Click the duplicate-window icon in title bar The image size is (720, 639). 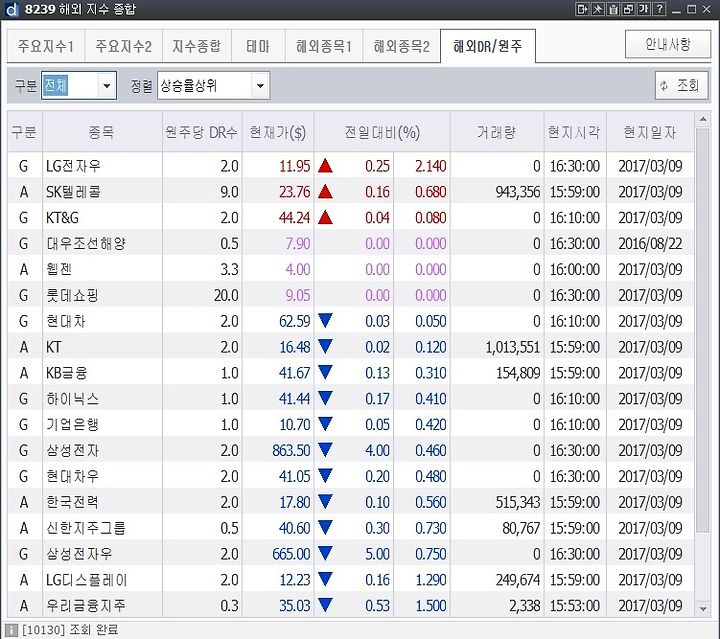[629, 9]
